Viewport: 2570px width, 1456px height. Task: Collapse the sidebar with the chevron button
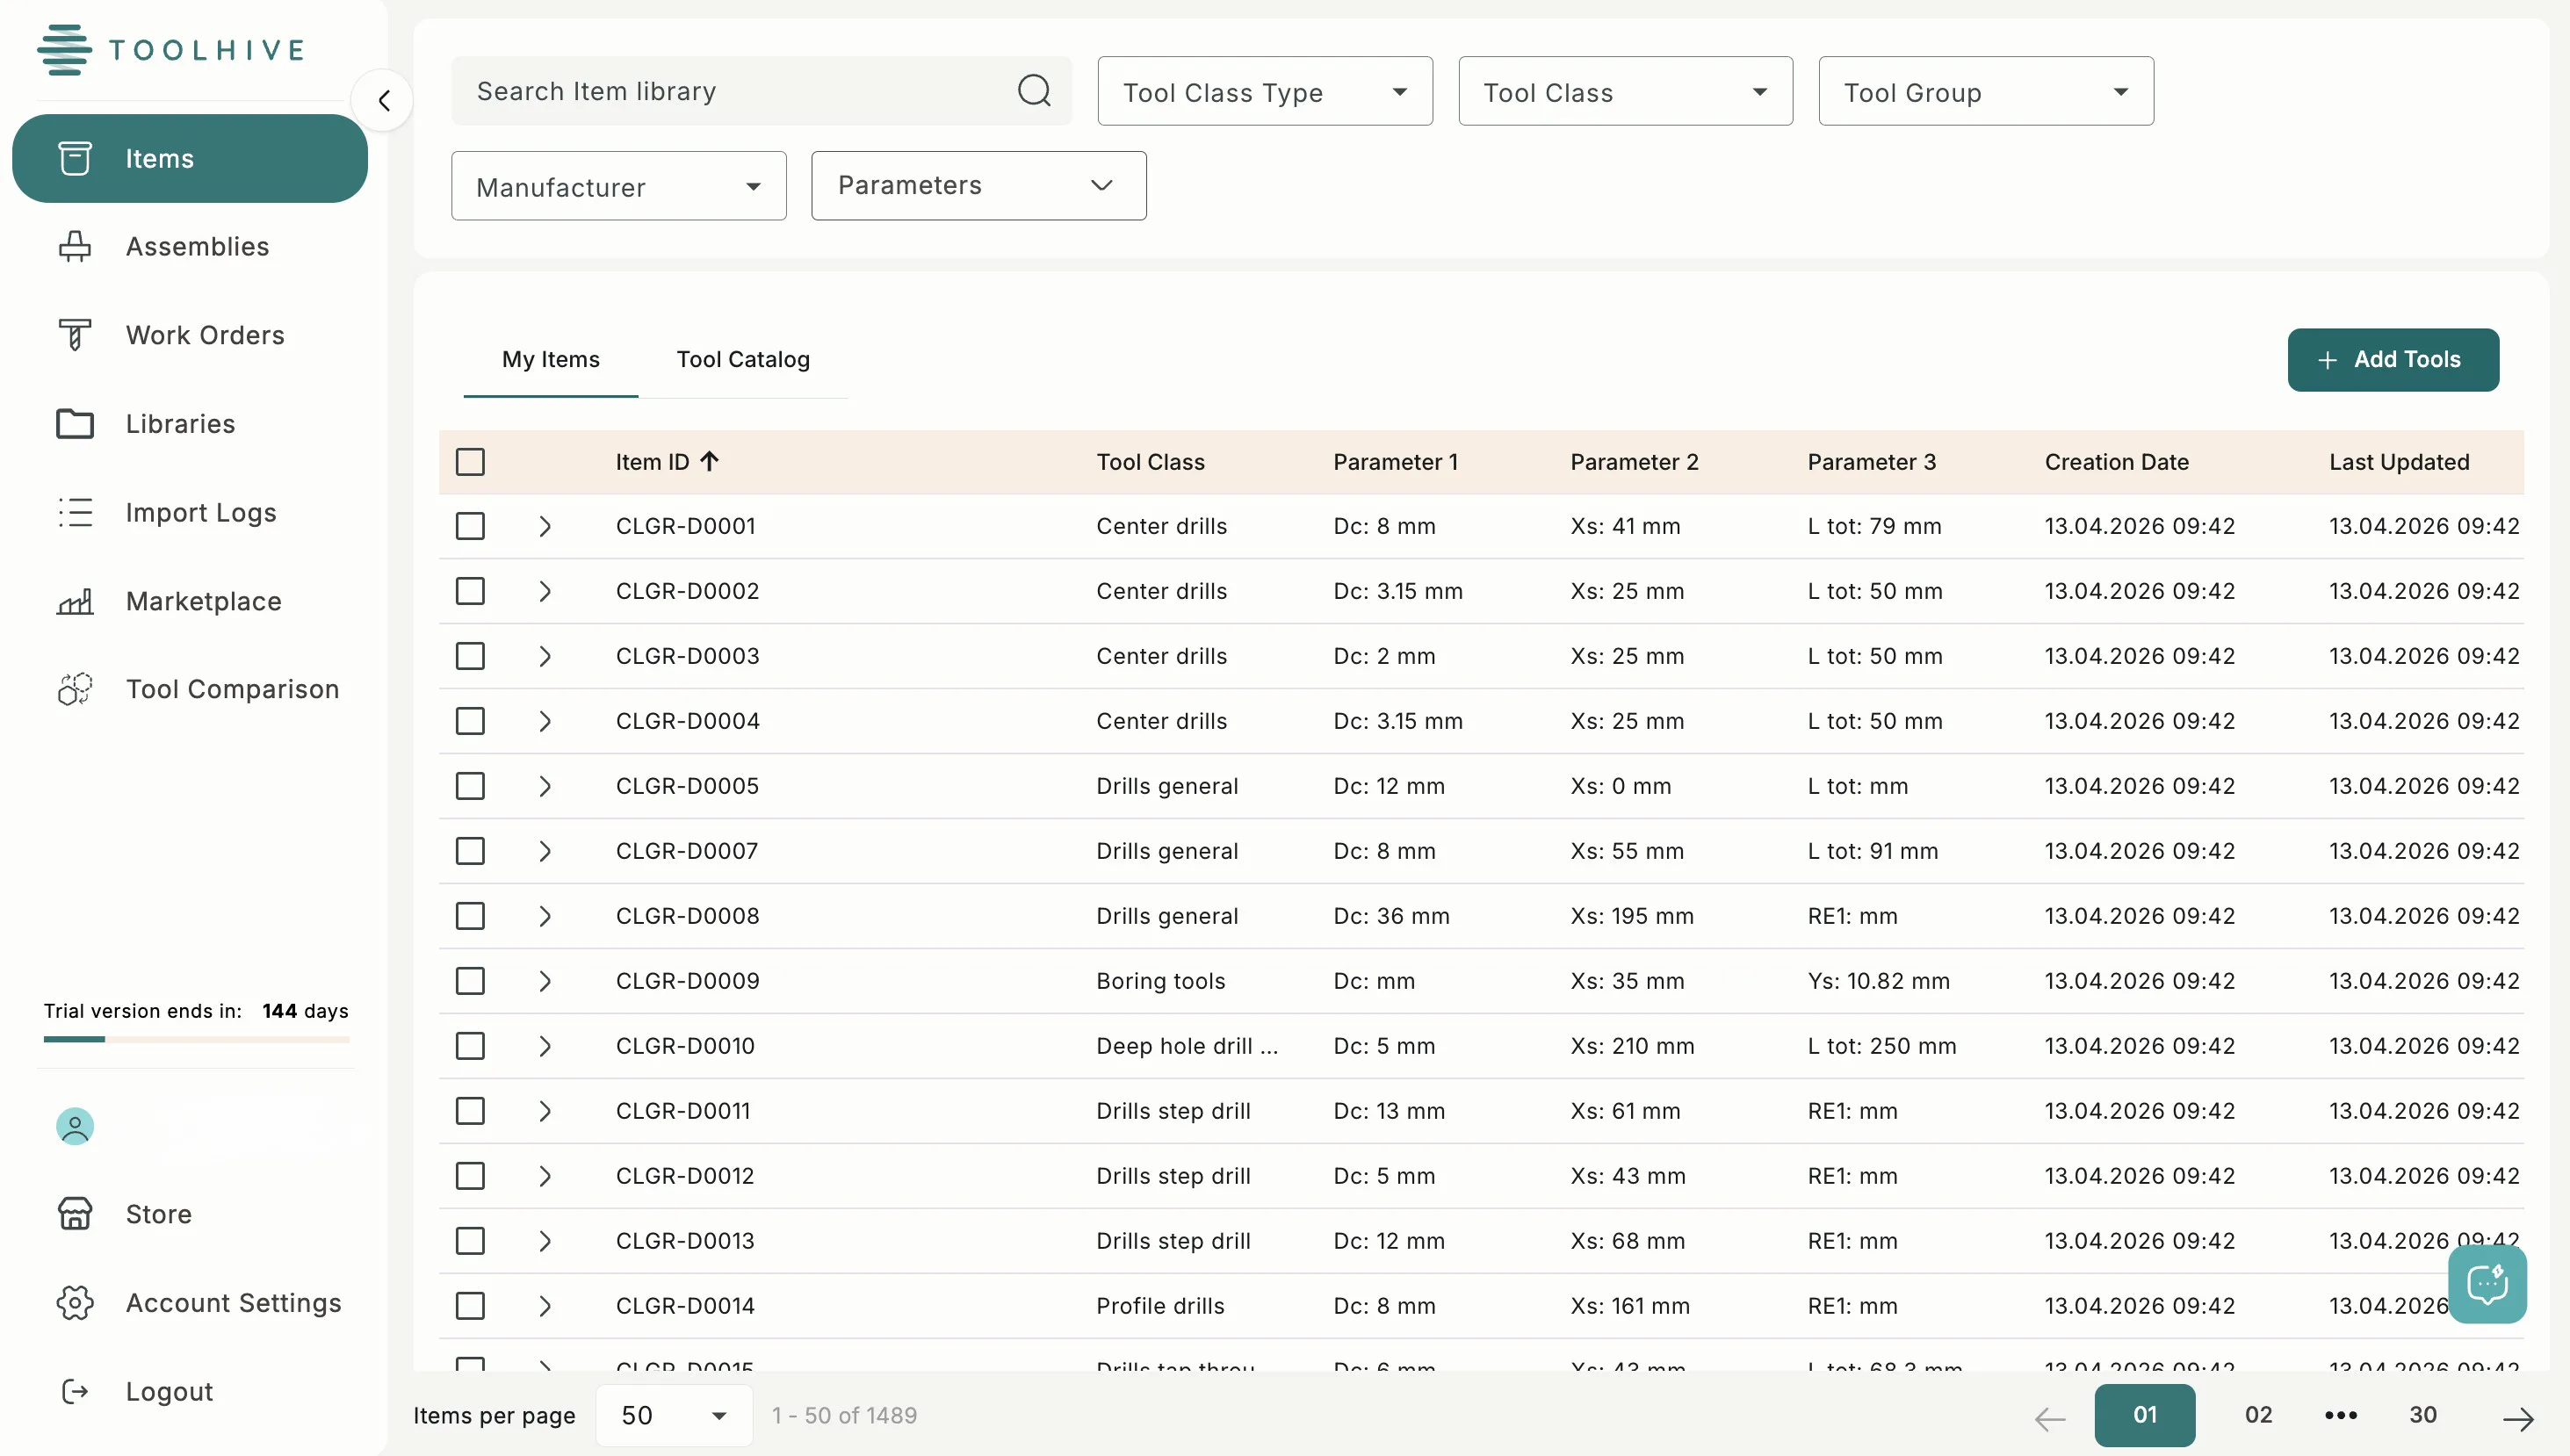click(383, 100)
